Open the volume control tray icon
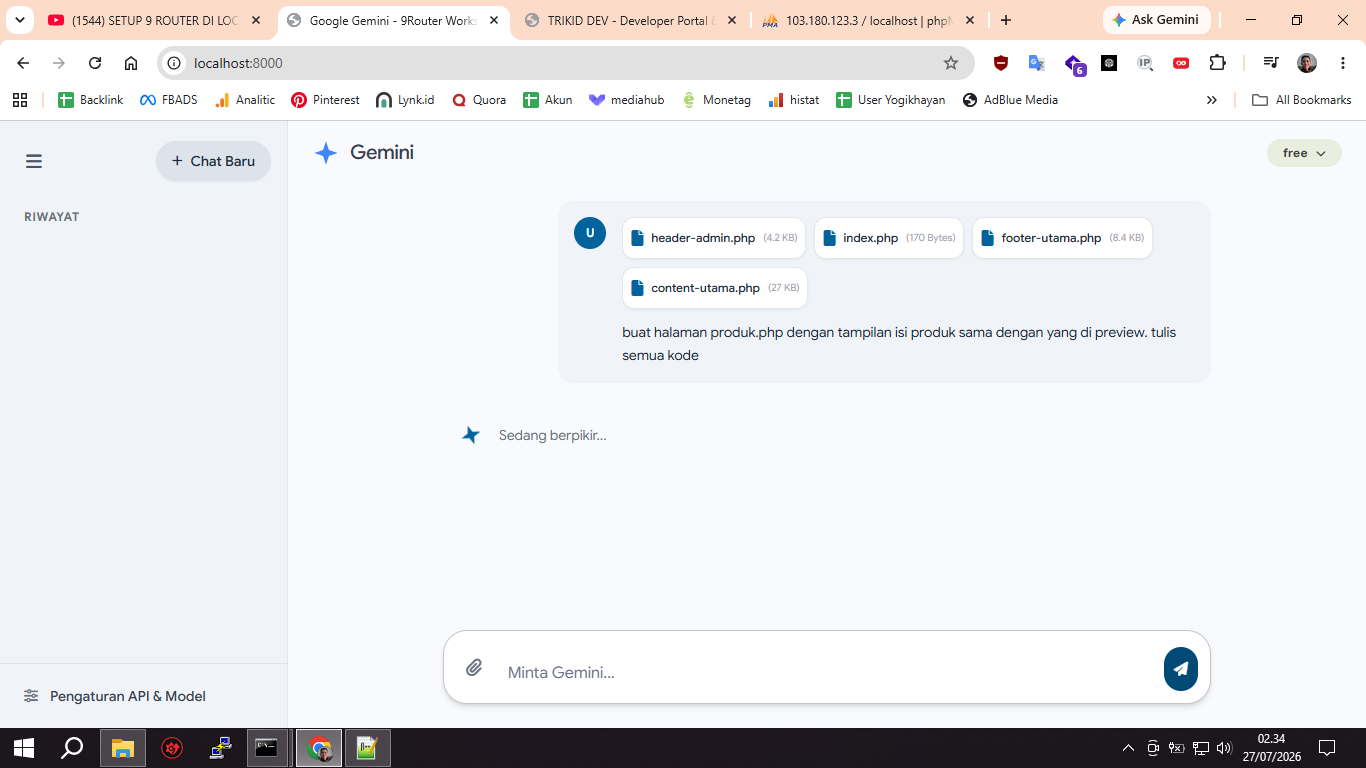This screenshot has height=768, width=1366. coord(1225,748)
